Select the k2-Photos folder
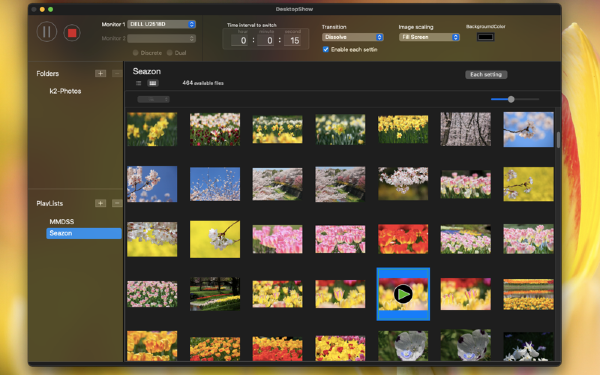The width and height of the screenshot is (600, 375). [65, 91]
